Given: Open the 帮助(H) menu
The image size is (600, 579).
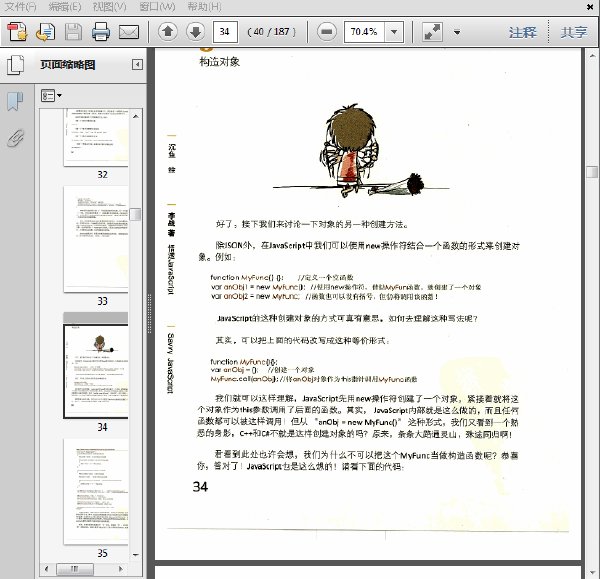Looking at the screenshot, I should 204,7.
